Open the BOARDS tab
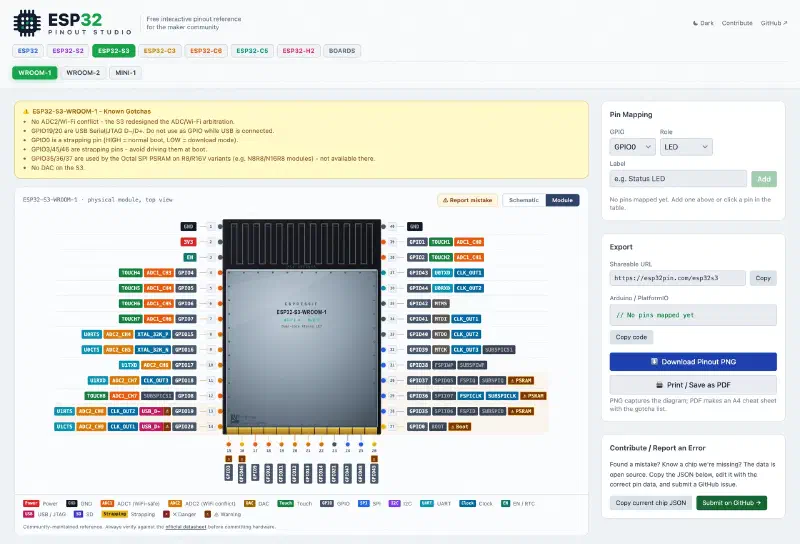This screenshot has width=800, height=544. tap(342, 51)
